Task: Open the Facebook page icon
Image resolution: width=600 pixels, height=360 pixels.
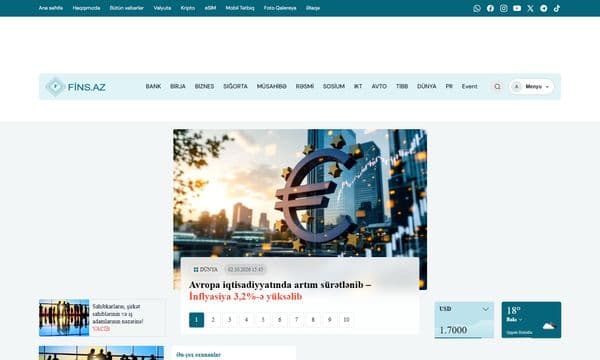Action: (490, 8)
